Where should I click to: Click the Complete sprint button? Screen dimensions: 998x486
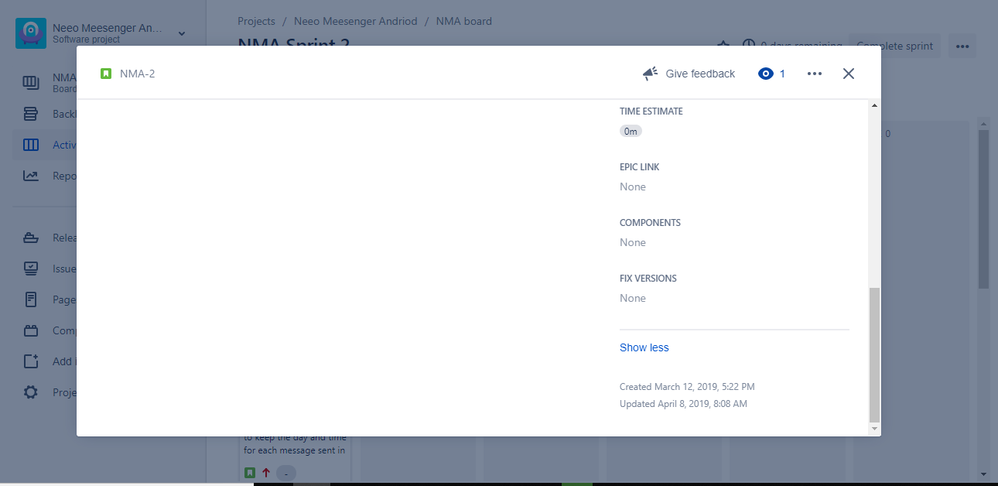(x=894, y=46)
